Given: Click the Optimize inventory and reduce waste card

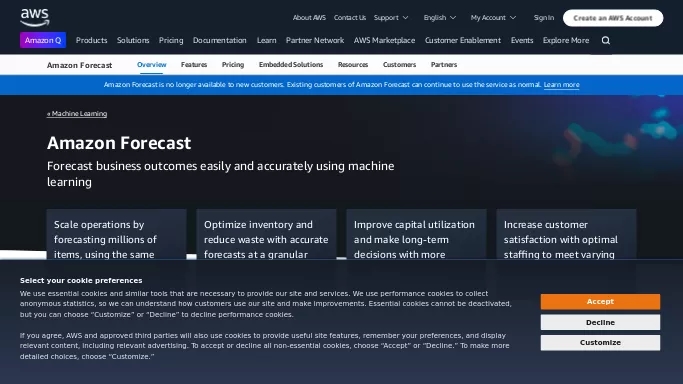Looking at the screenshot, I should (266, 234).
